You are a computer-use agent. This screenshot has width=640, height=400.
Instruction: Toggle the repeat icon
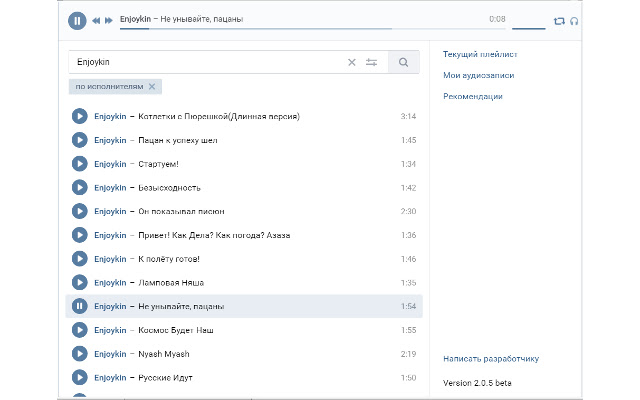(558, 20)
